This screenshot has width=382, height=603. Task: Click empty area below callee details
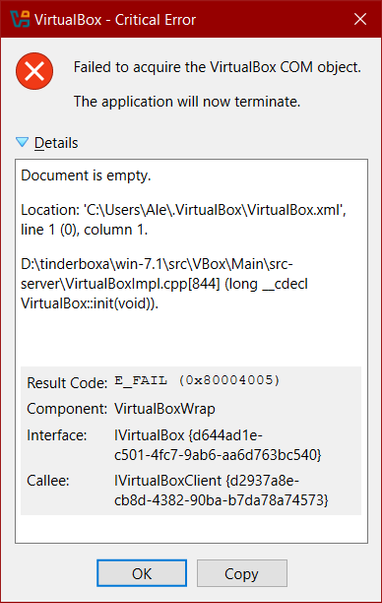[x=191, y=529]
